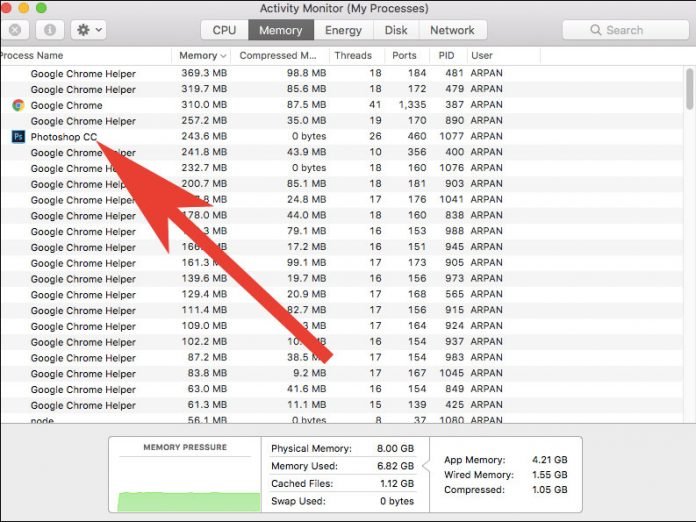Viewport: 696px width, 522px height.
Task: Click the vertical scrollbar of process list
Action: pyautogui.click(x=689, y=90)
